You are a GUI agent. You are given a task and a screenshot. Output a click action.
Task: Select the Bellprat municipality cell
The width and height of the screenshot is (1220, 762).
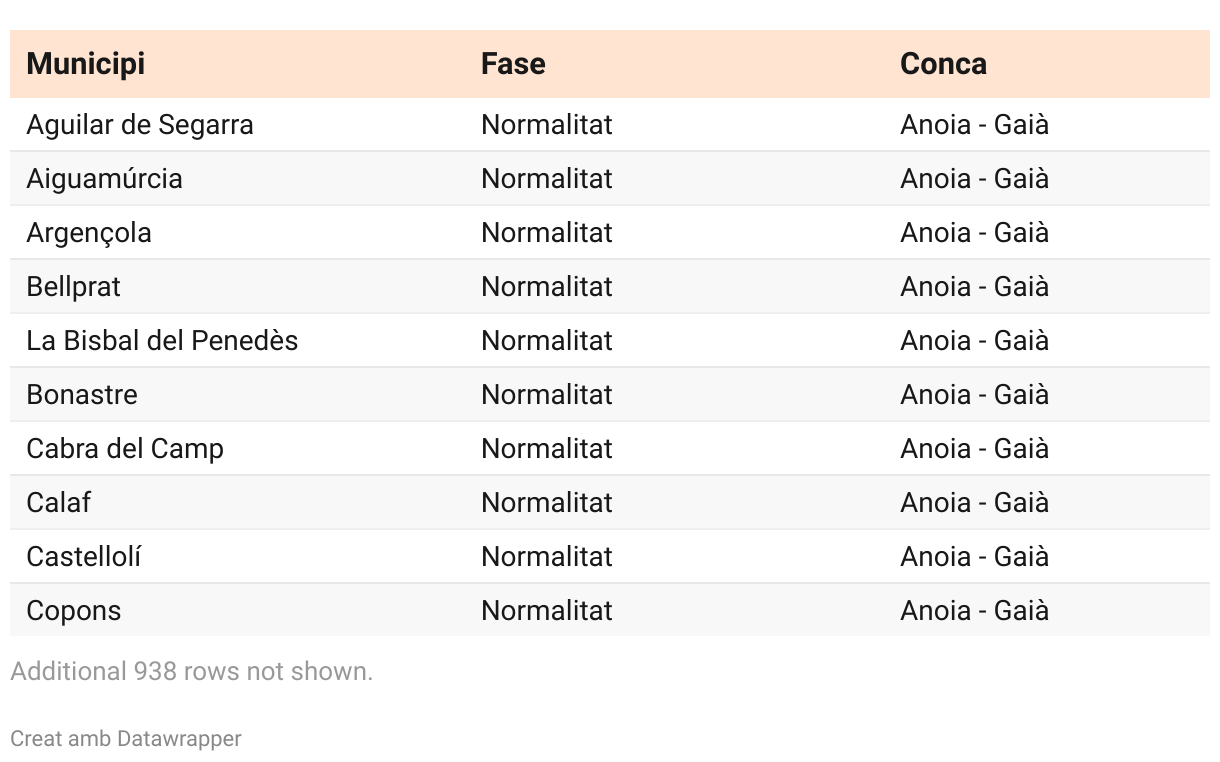[74, 287]
